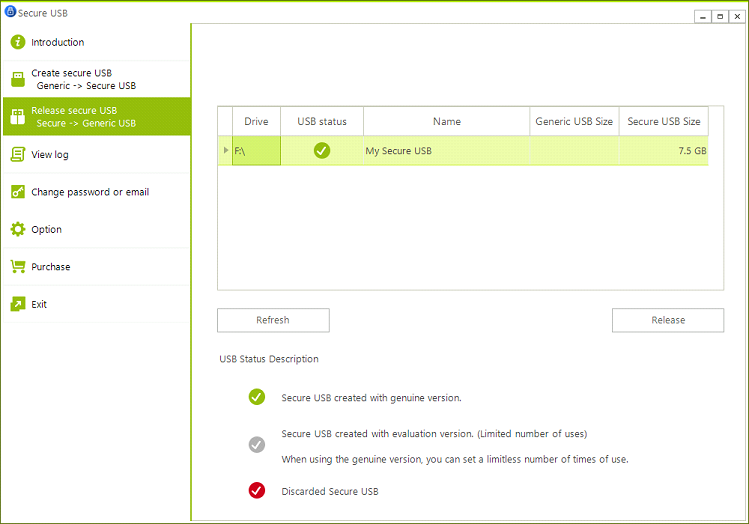
Task: Click the View log icon
Action: click(x=17, y=154)
